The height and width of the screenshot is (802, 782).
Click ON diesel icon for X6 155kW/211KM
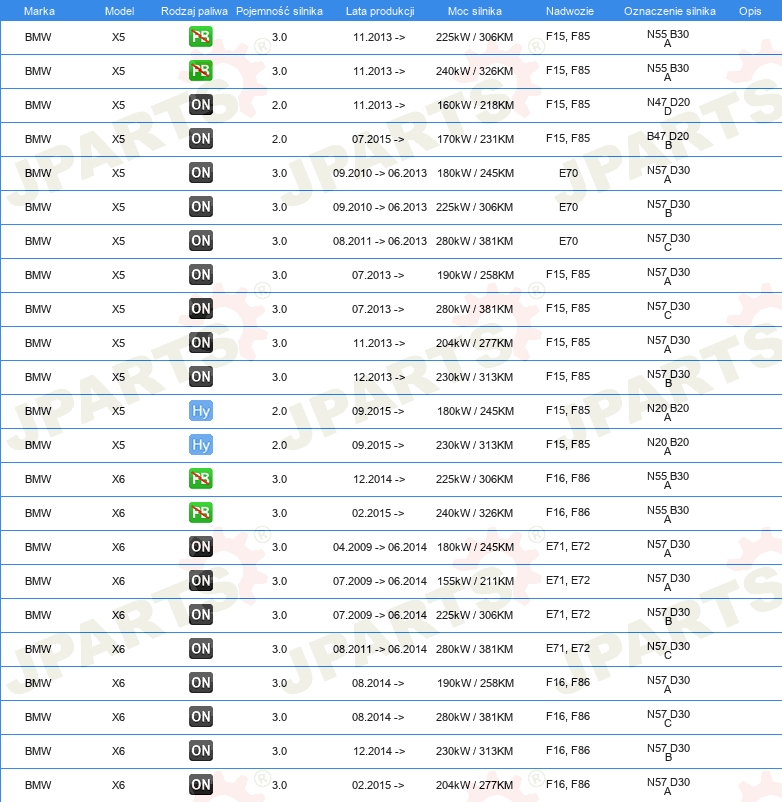pos(200,581)
